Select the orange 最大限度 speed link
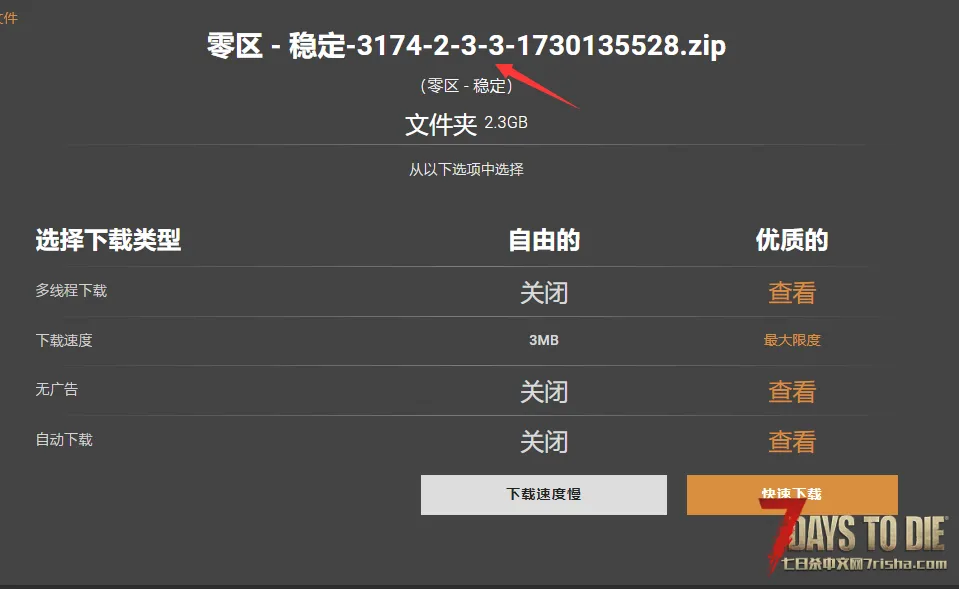 (792, 340)
